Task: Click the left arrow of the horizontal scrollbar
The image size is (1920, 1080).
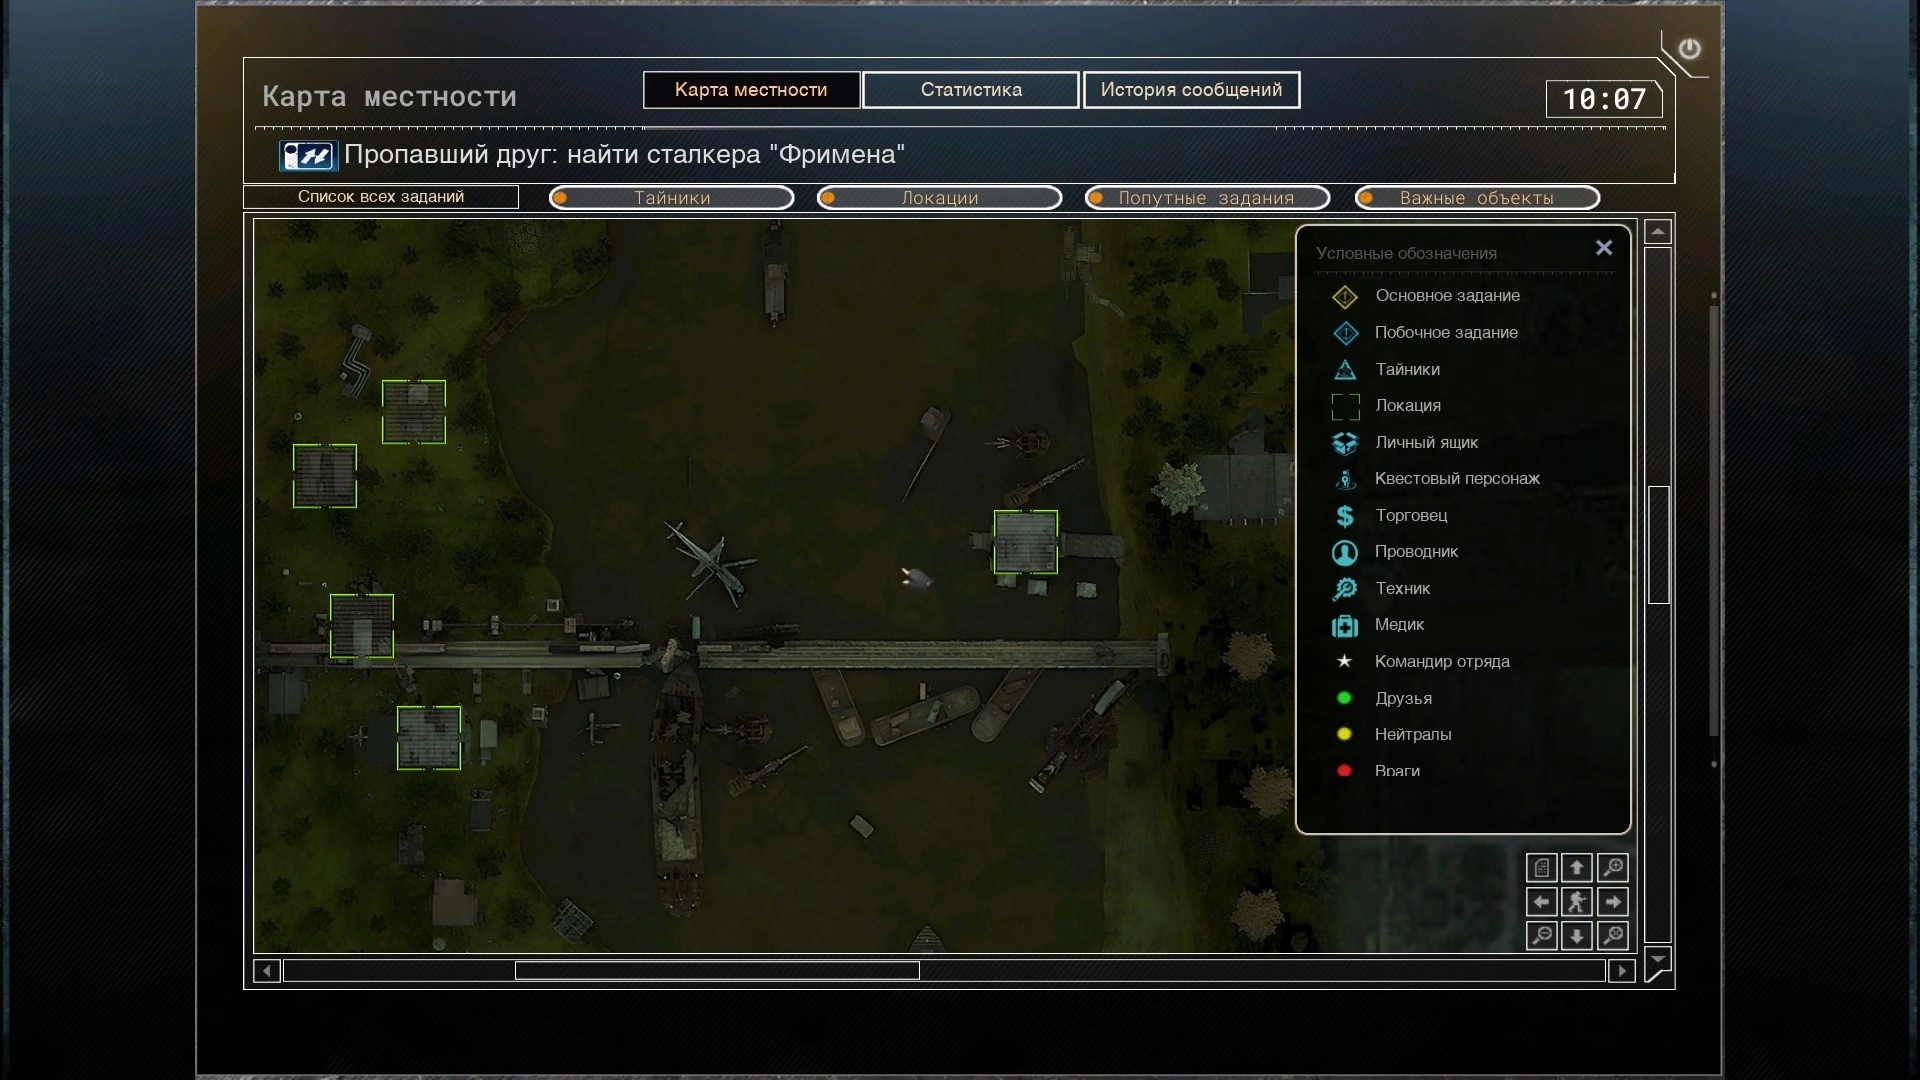Action: point(267,971)
